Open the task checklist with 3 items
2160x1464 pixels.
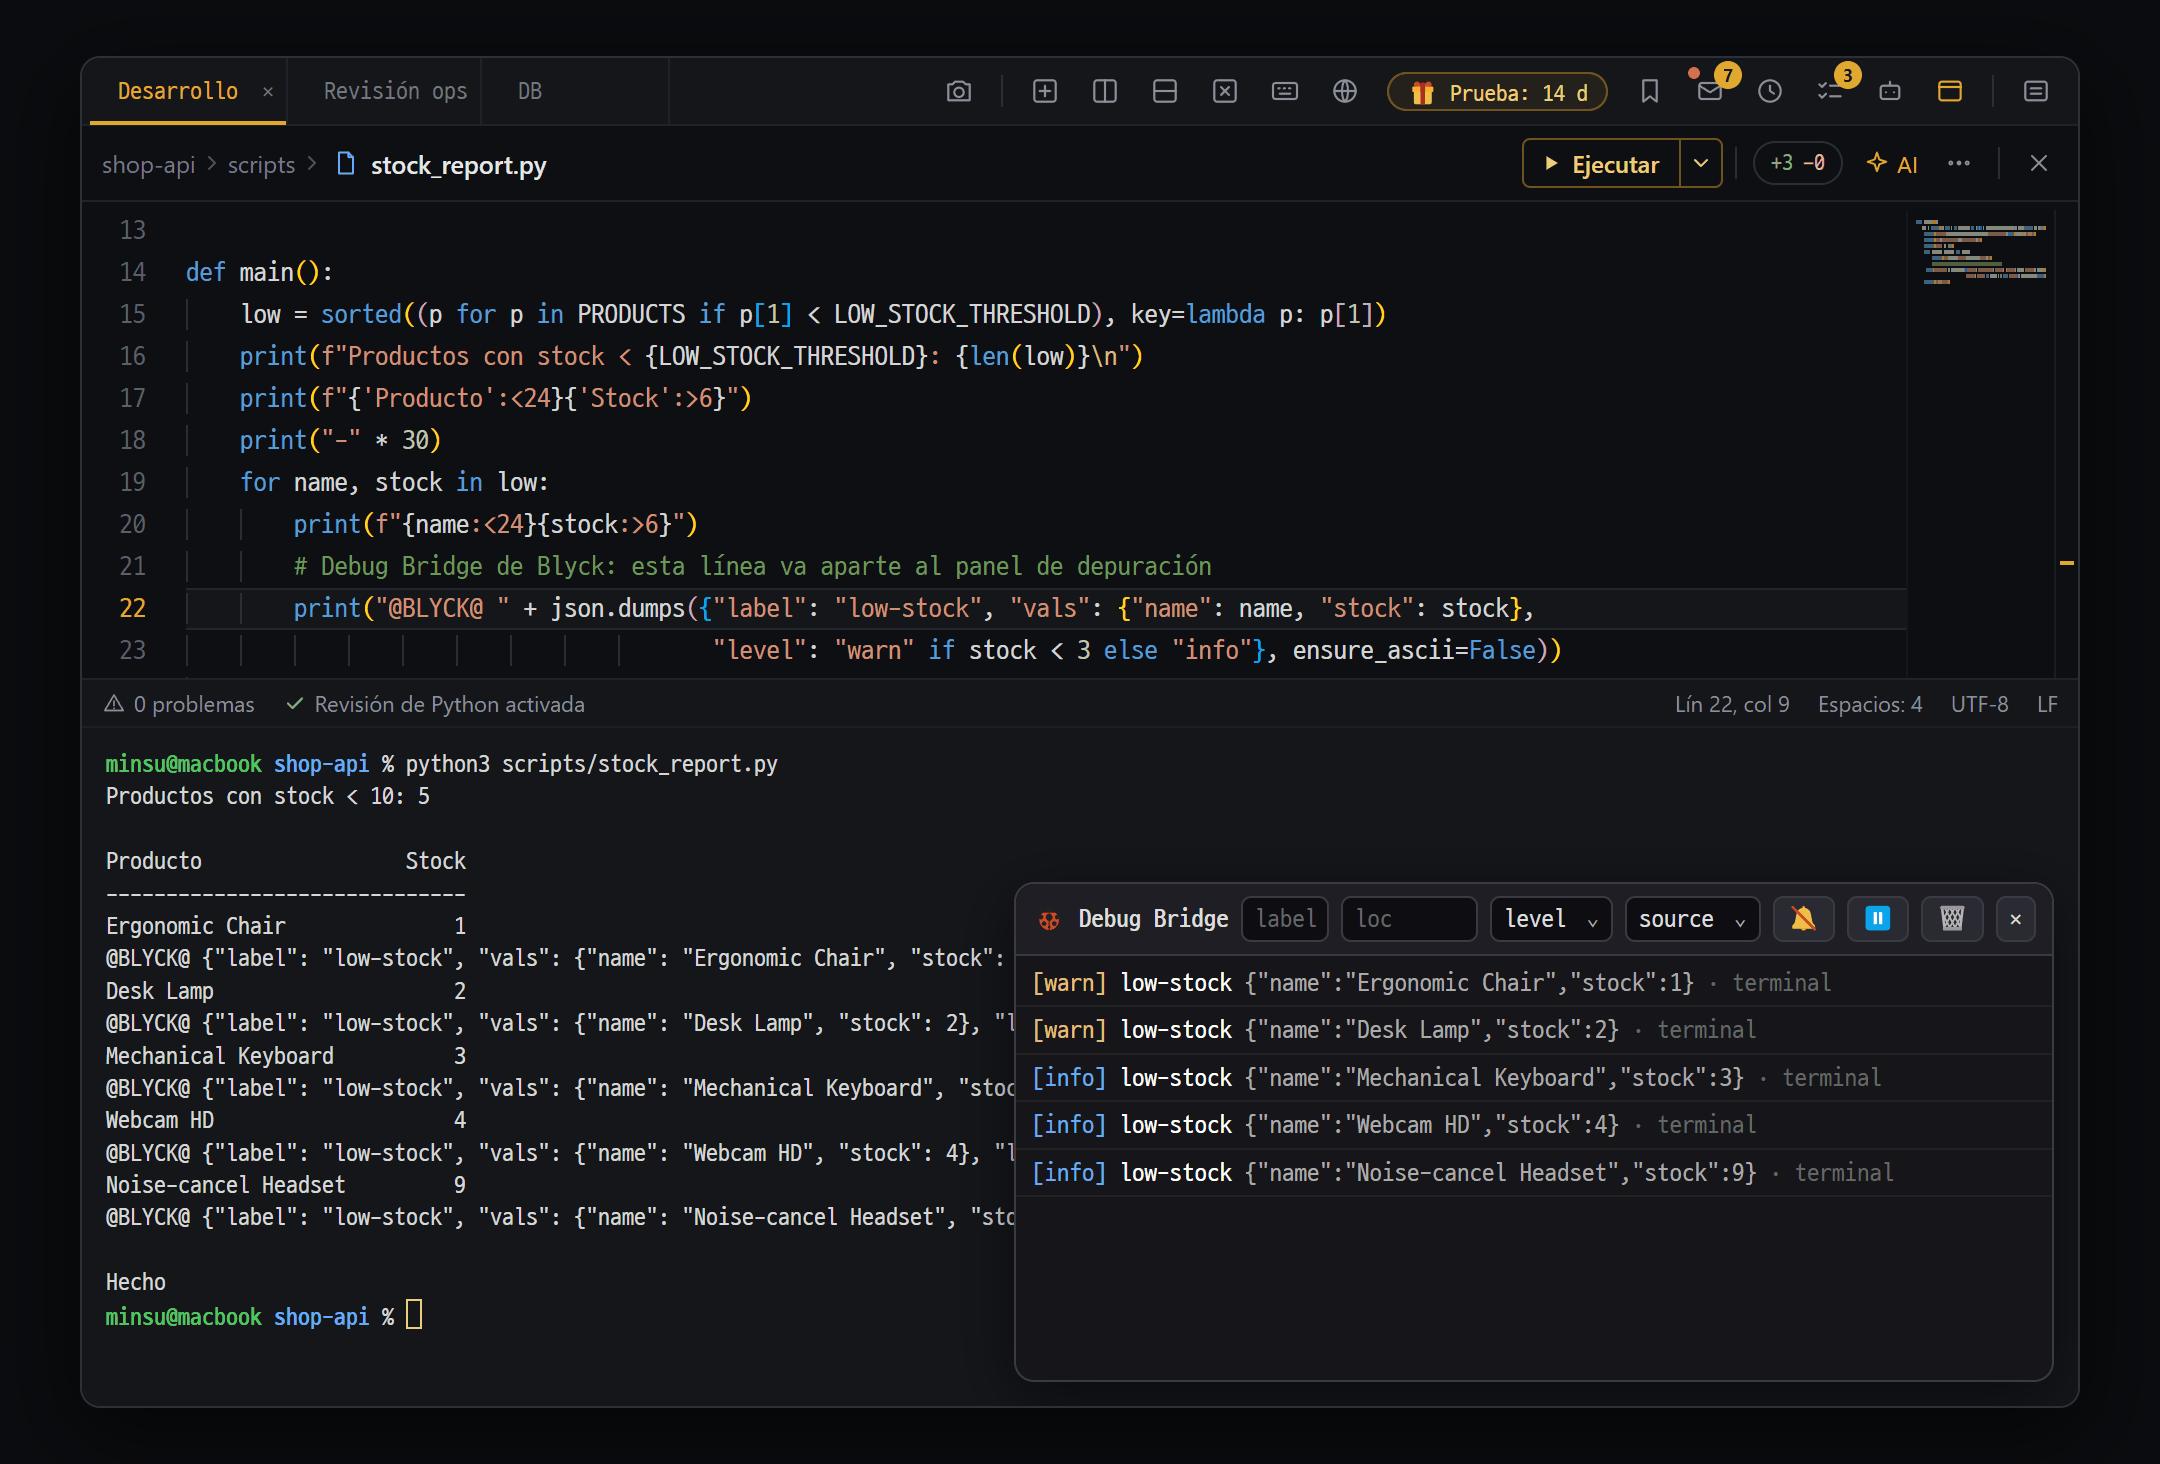pos(1830,92)
